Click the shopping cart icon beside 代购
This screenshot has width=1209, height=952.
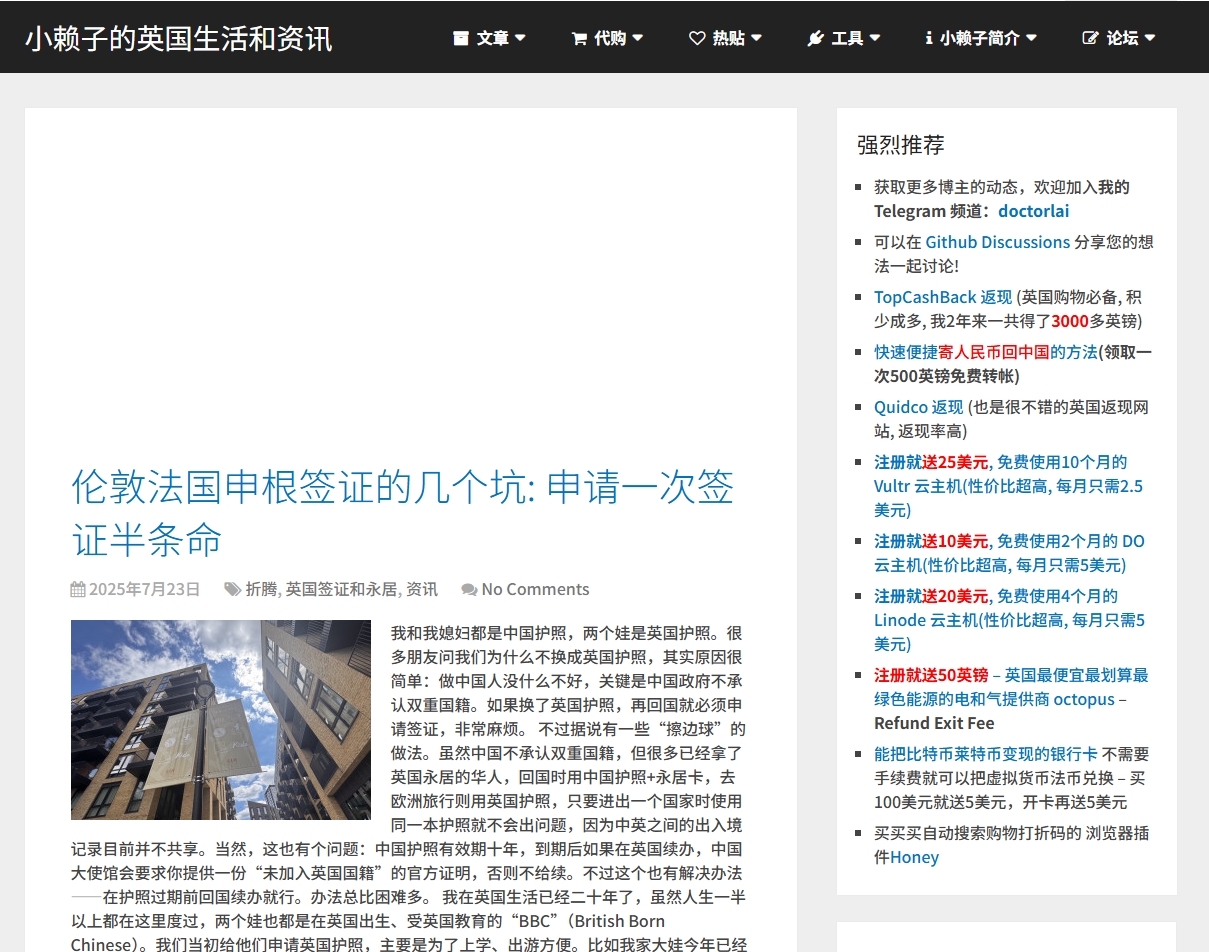(x=578, y=38)
